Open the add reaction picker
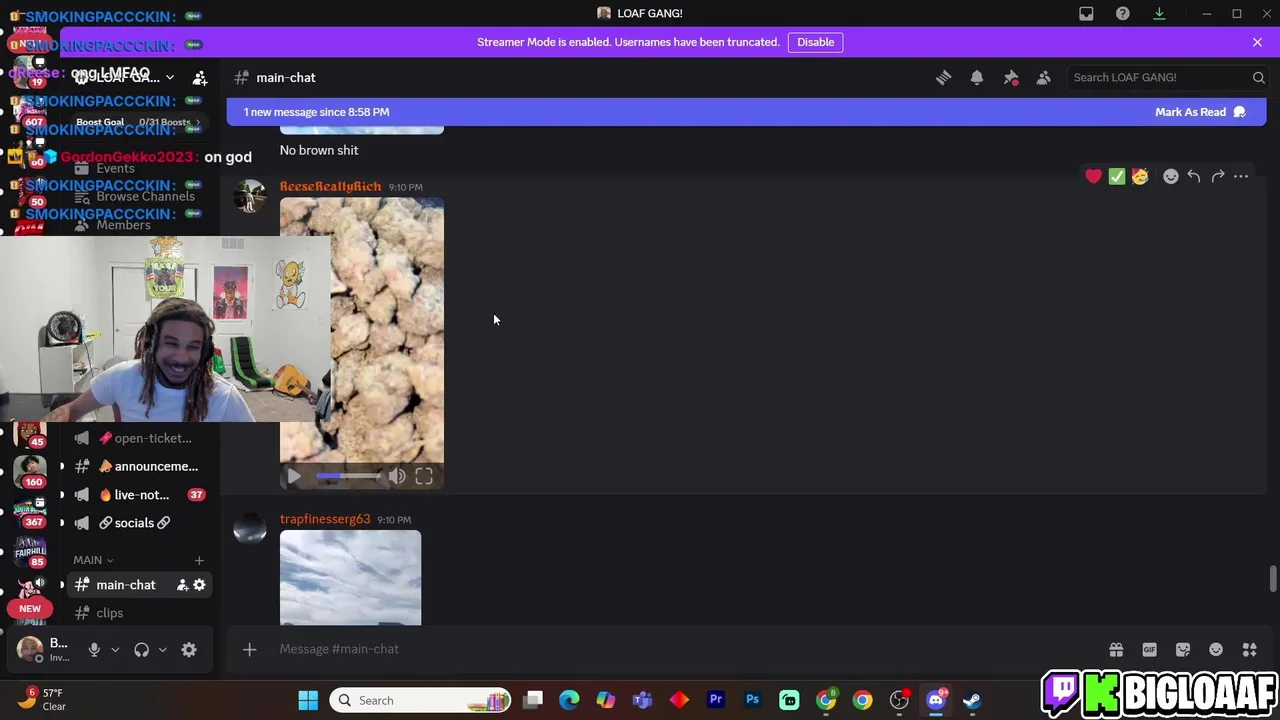Image resolution: width=1280 pixels, height=720 pixels. pyautogui.click(x=1171, y=177)
